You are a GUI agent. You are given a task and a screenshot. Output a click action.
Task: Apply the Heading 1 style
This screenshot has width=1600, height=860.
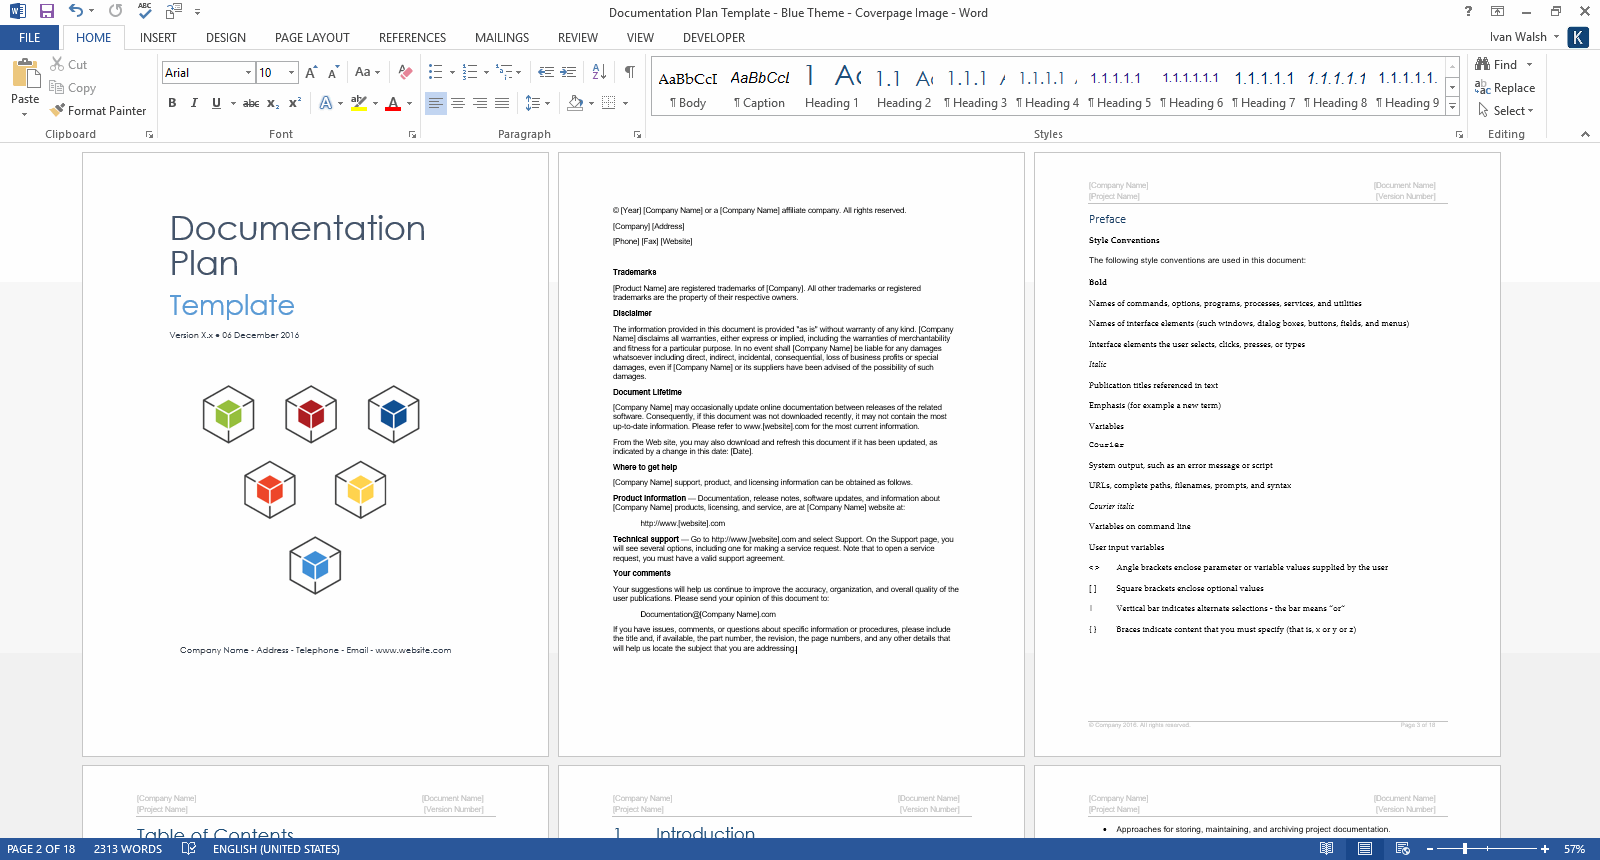831,88
